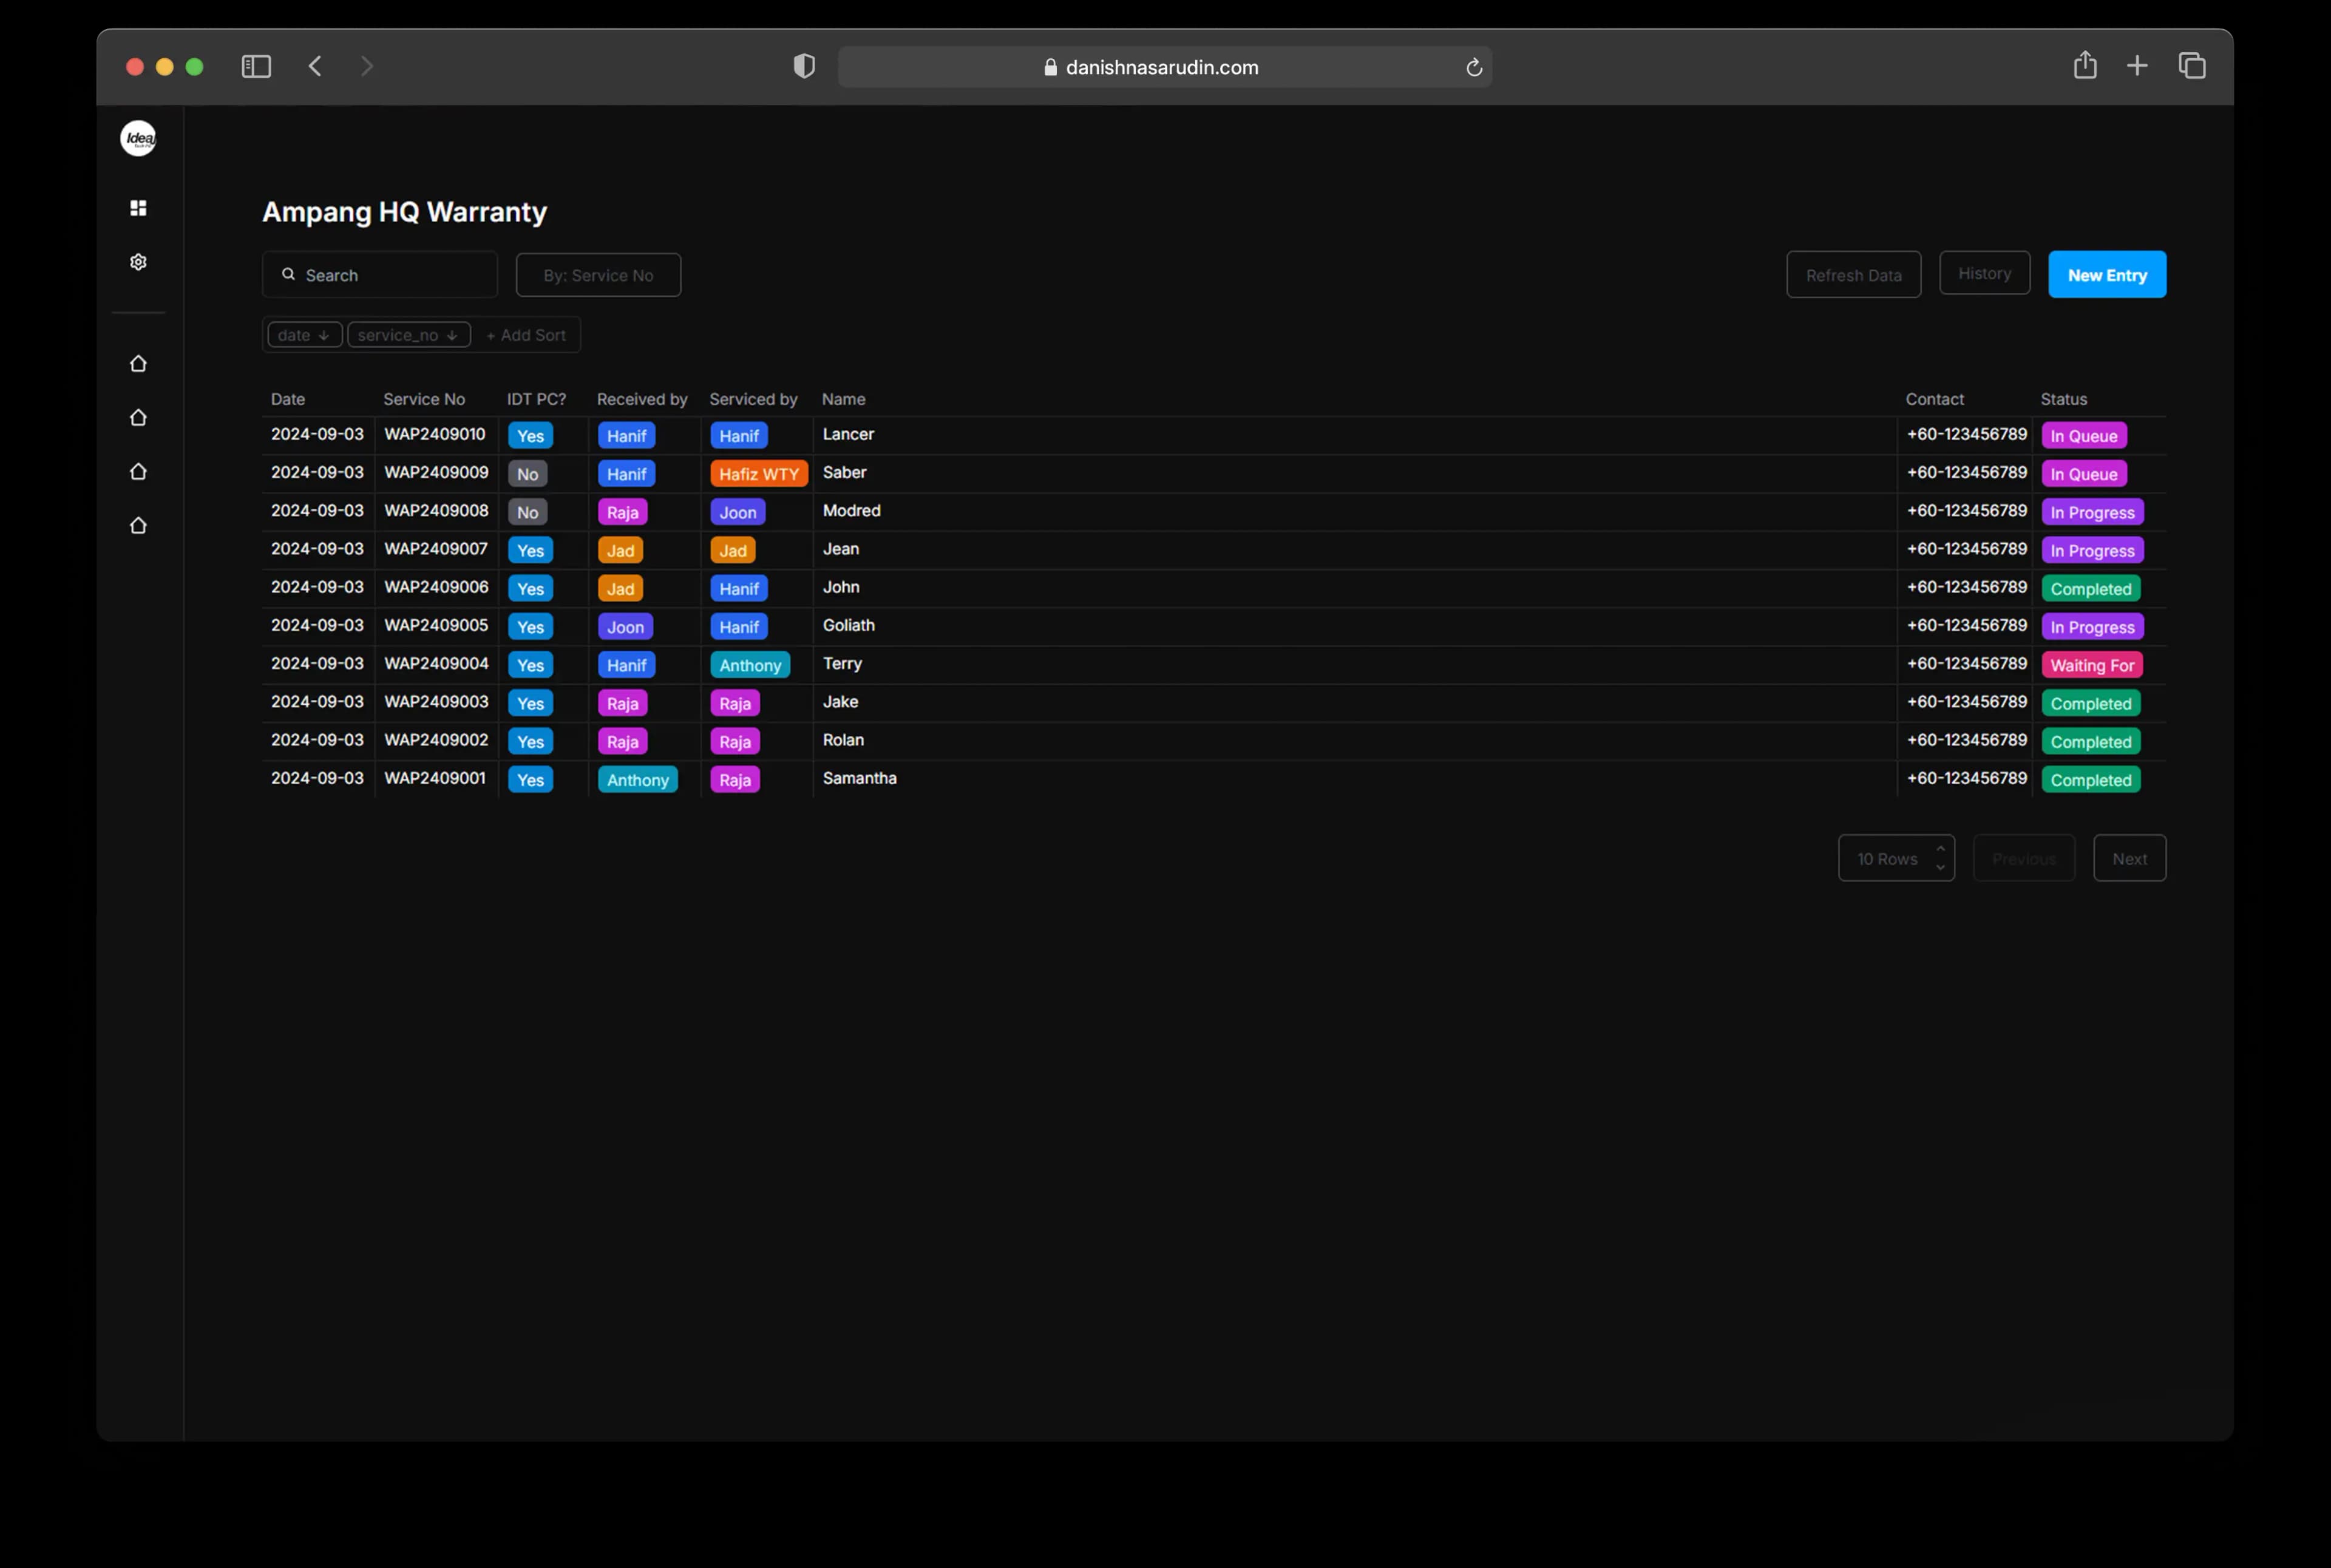Click the Refresh Data button
Screen dimensions: 2331x1568
[x=1853, y=275]
